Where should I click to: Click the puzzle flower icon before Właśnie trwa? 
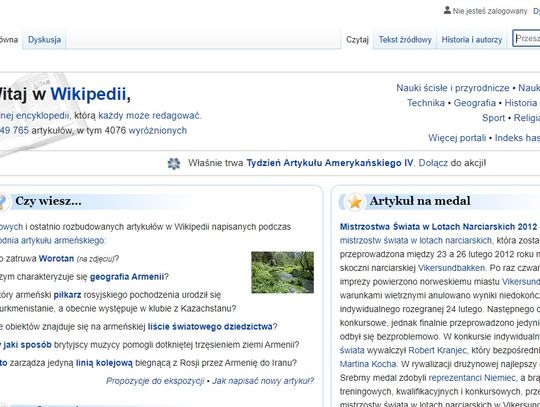pos(174,163)
